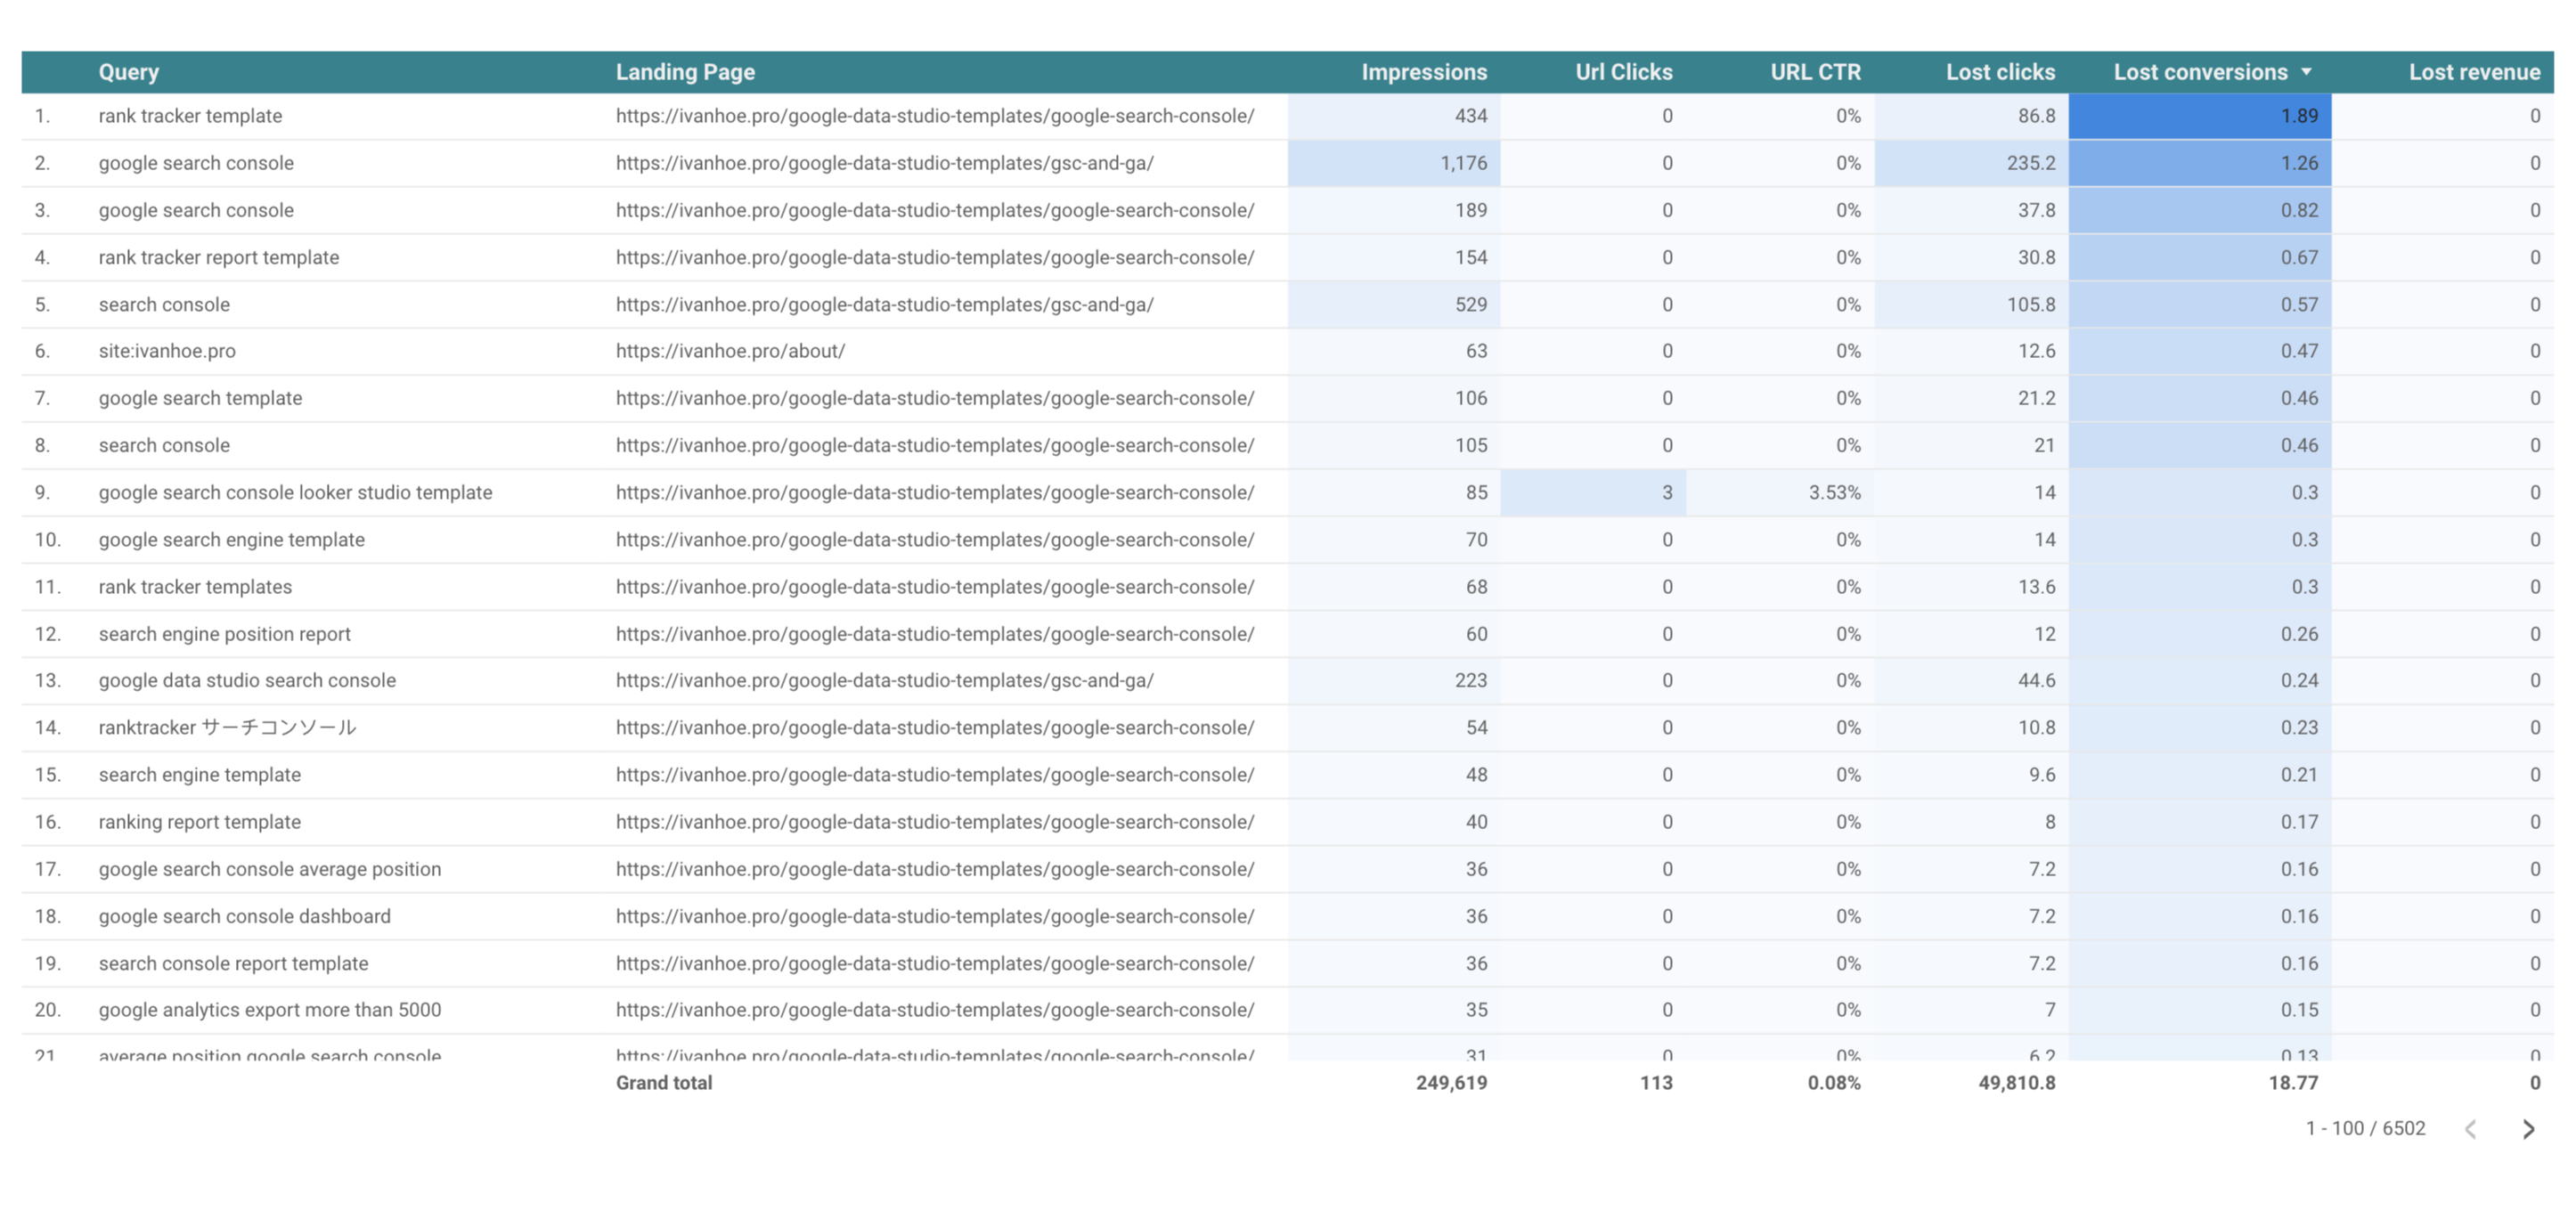Viewport: 2576px width, 1227px height.
Task: Select the query 'rank tracker template'
Action: pos(190,116)
